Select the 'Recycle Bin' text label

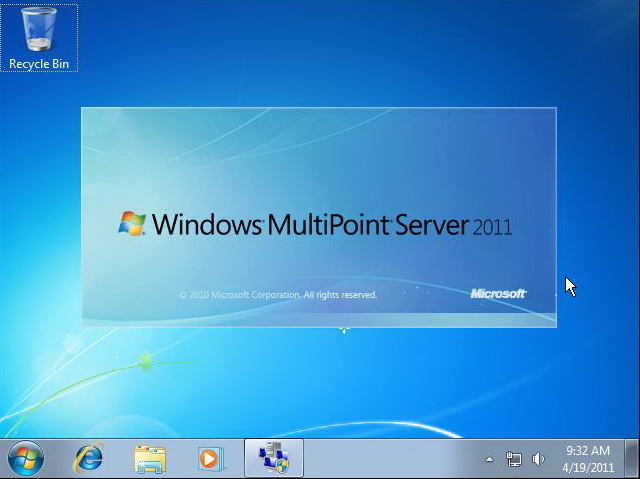pyautogui.click(x=39, y=64)
